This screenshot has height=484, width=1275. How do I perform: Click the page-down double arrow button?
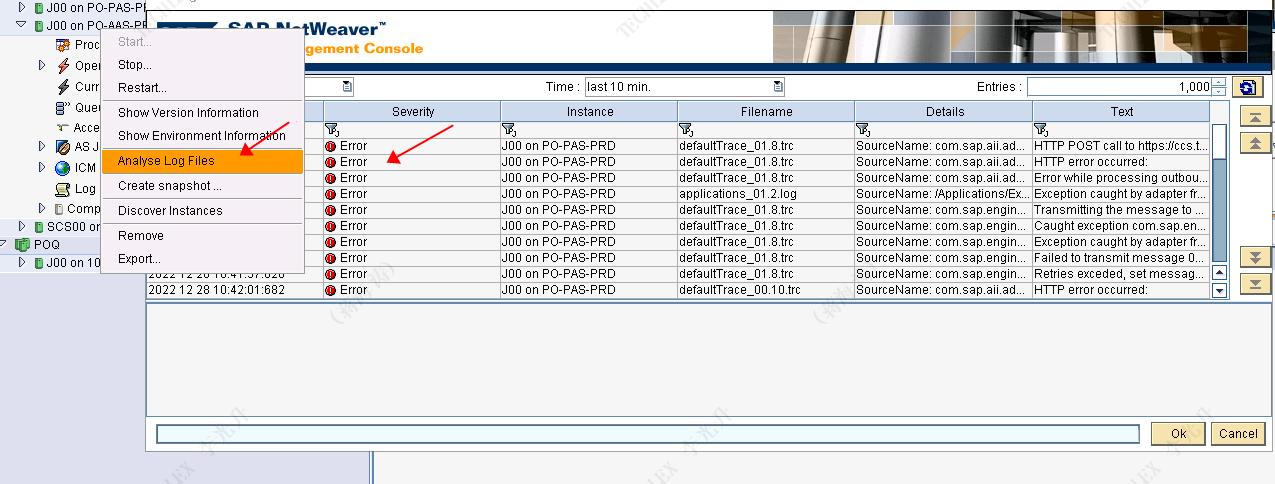1255,258
